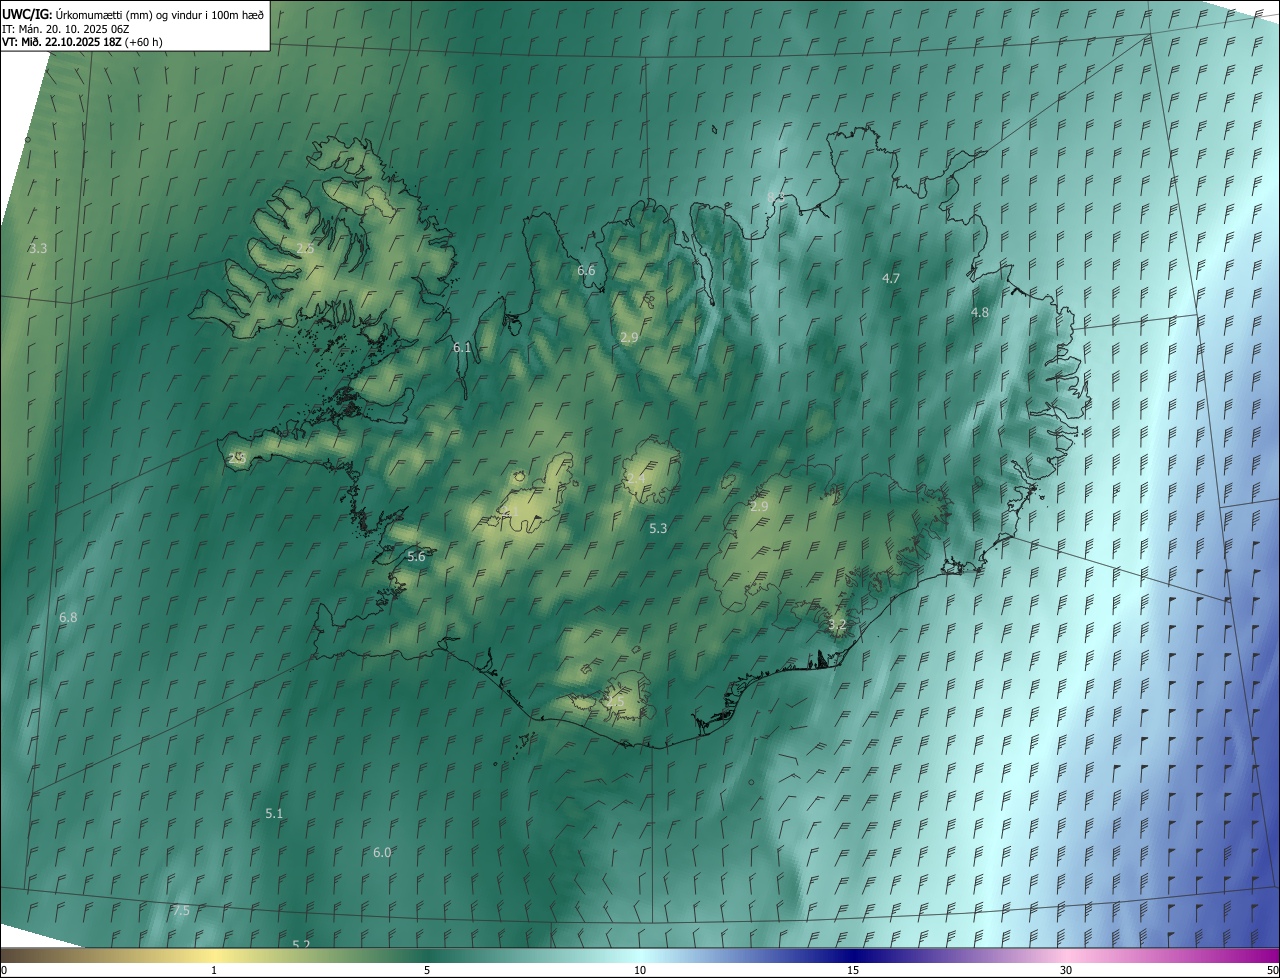This screenshot has width=1280, height=978.
Task: Click the 50 tick label on the color scale
Action: (1272, 970)
